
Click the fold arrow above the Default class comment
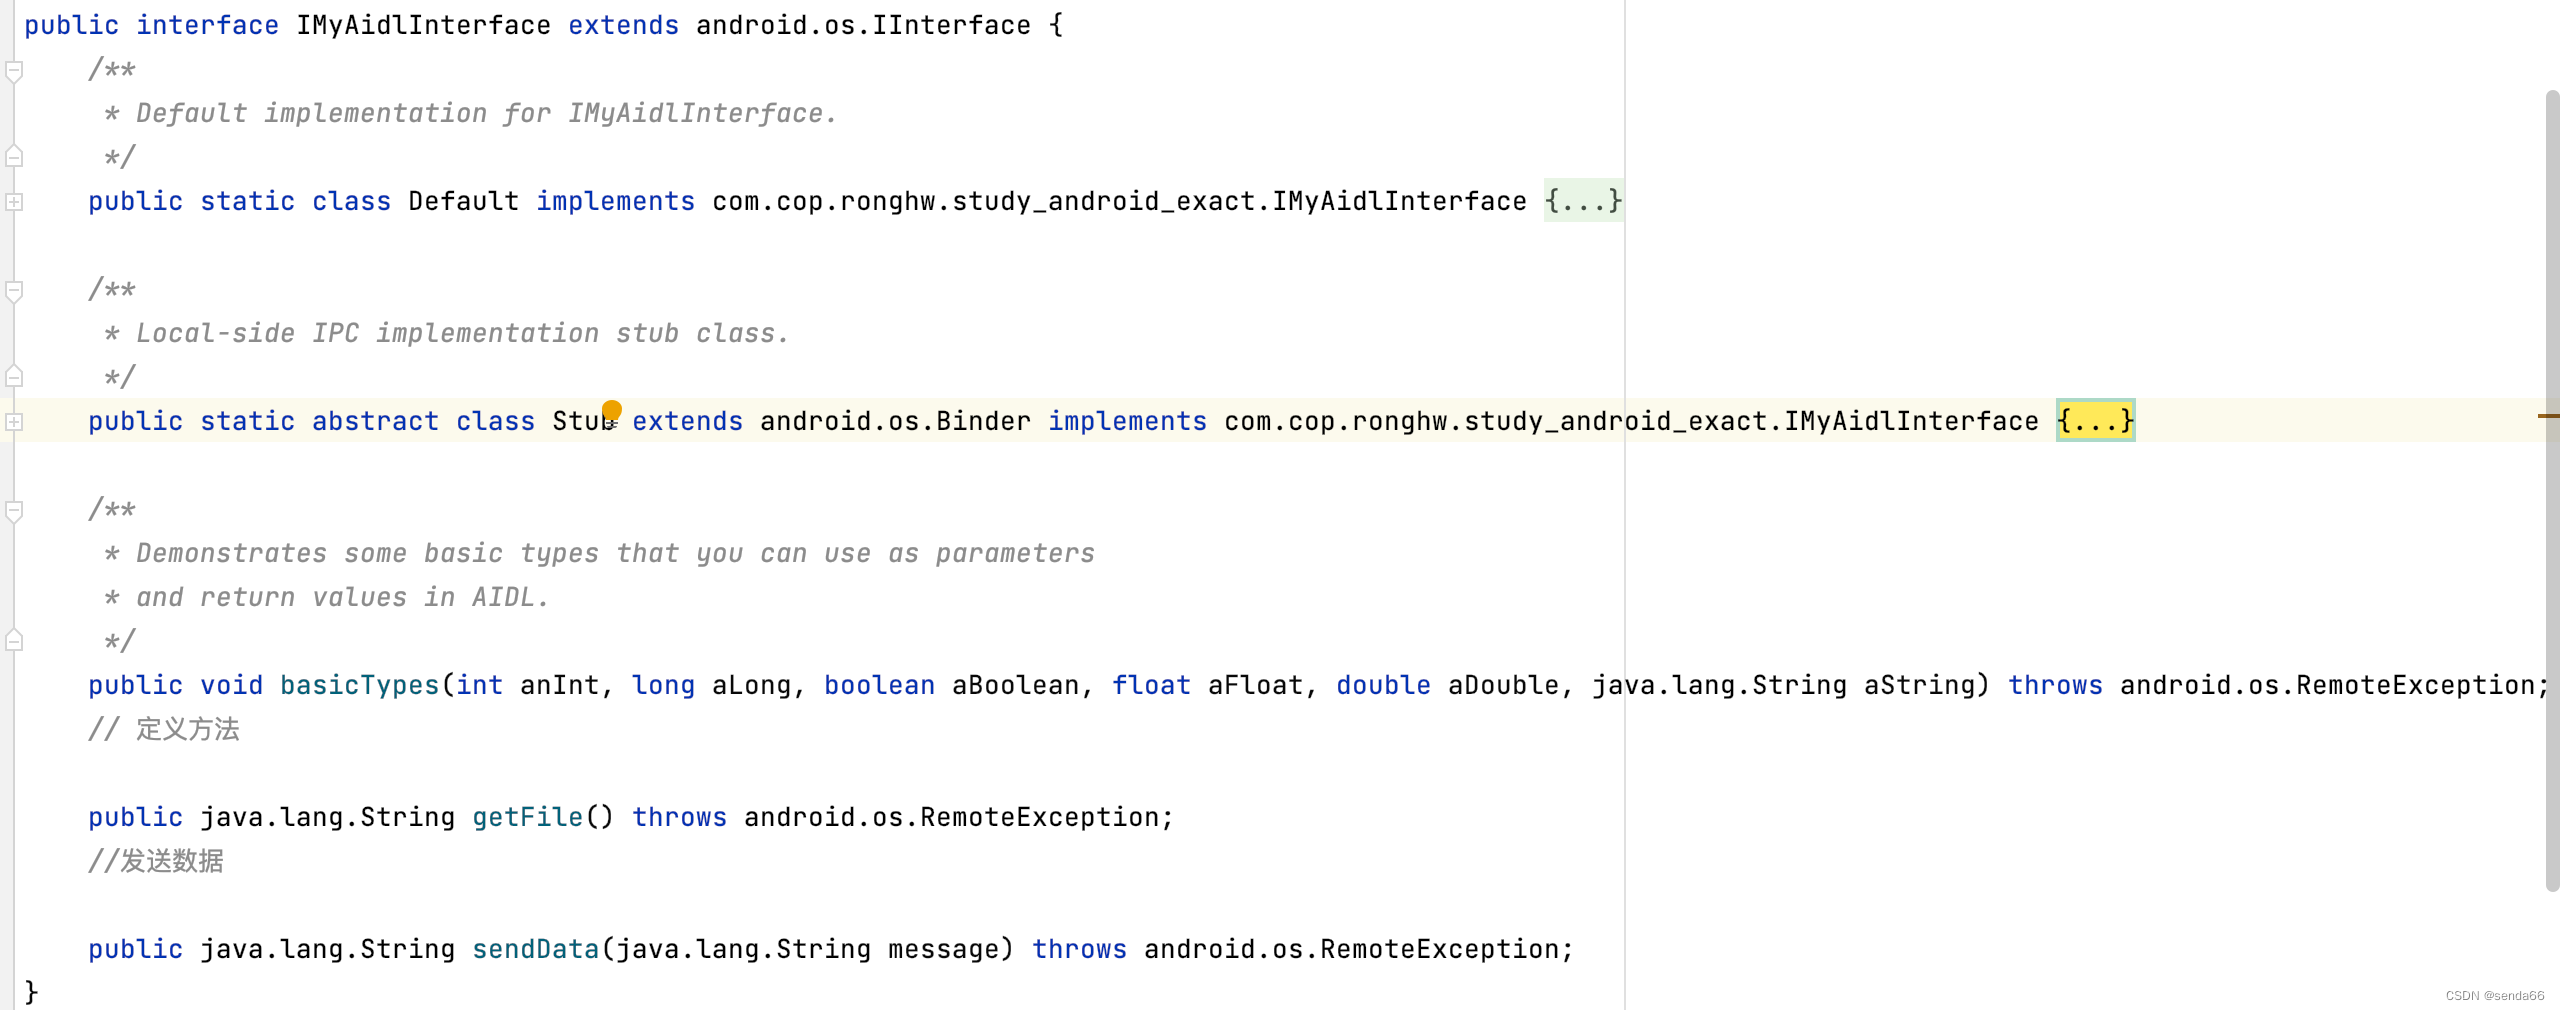pyautogui.click(x=15, y=70)
